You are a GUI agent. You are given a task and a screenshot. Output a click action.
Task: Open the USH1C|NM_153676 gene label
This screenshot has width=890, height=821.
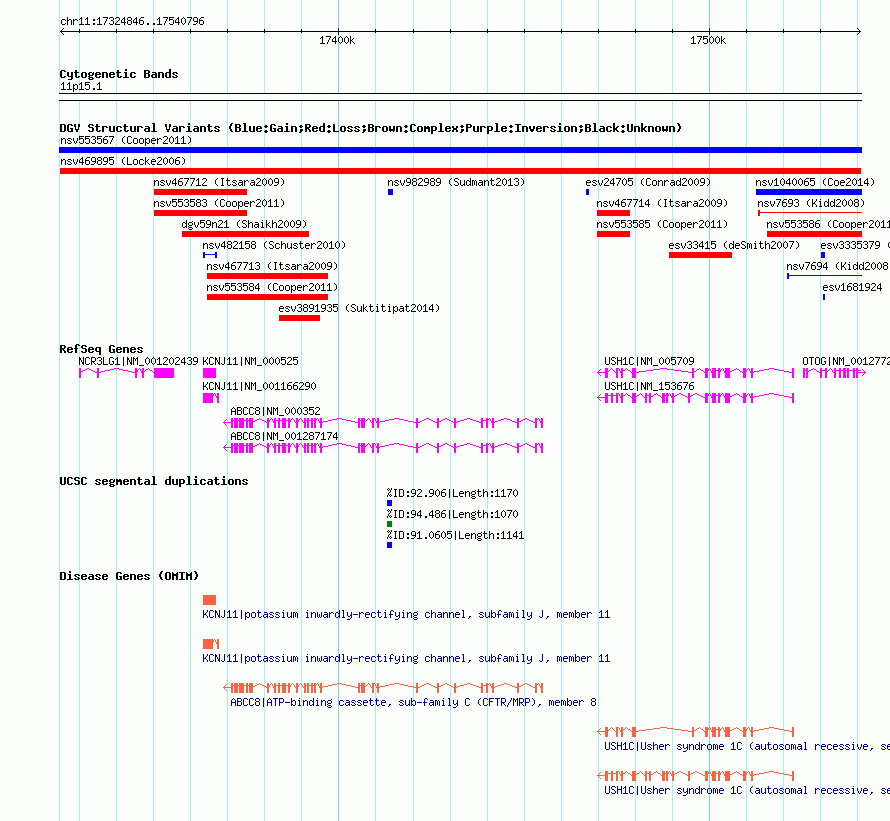tap(649, 386)
